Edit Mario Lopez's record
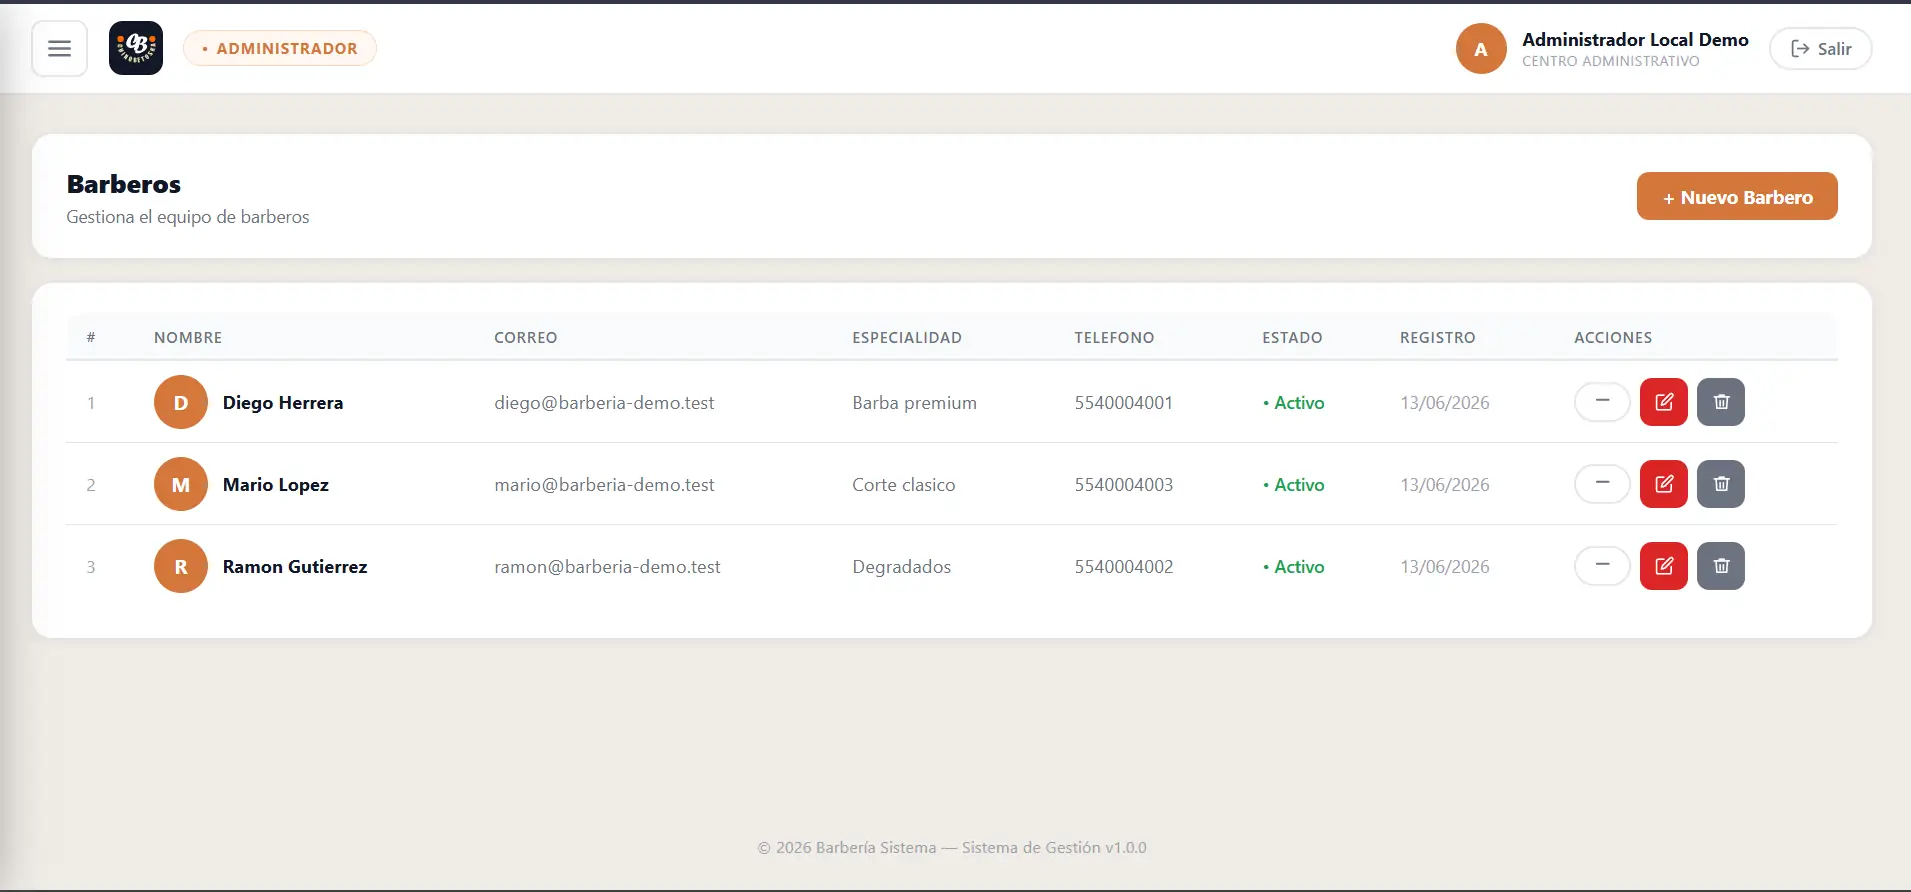This screenshot has height=892, width=1911. (x=1664, y=484)
